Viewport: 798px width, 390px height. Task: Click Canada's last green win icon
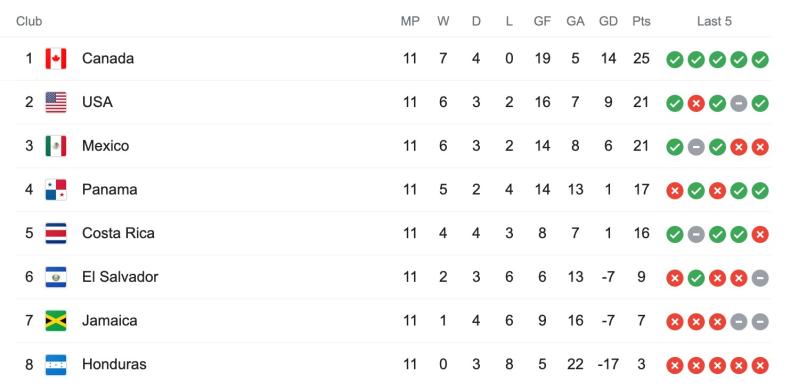click(x=760, y=60)
